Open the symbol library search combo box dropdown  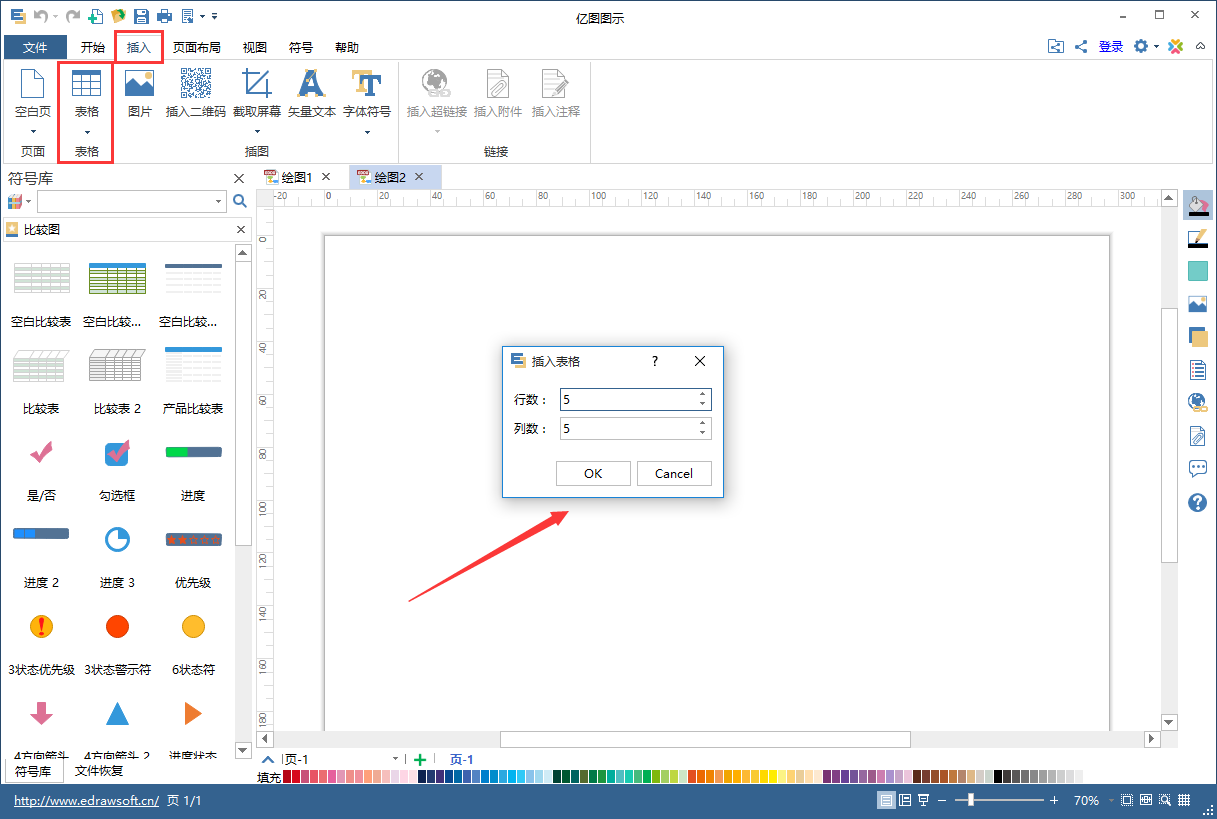(x=219, y=202)
